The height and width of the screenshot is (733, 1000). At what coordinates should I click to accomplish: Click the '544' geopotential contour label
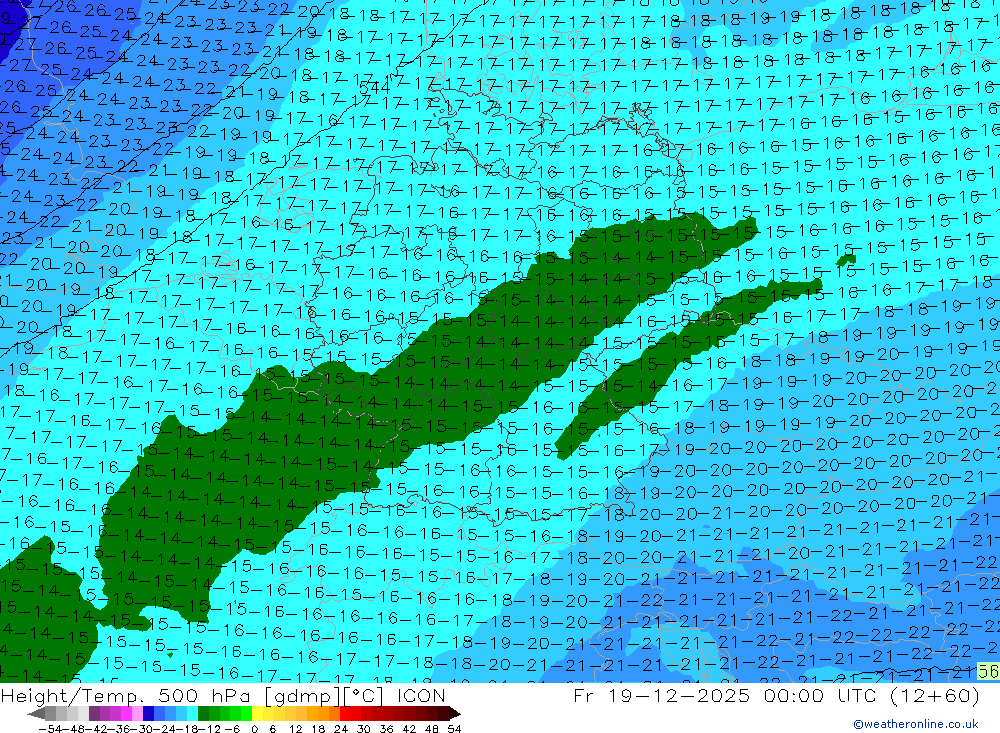pos(374,87)
